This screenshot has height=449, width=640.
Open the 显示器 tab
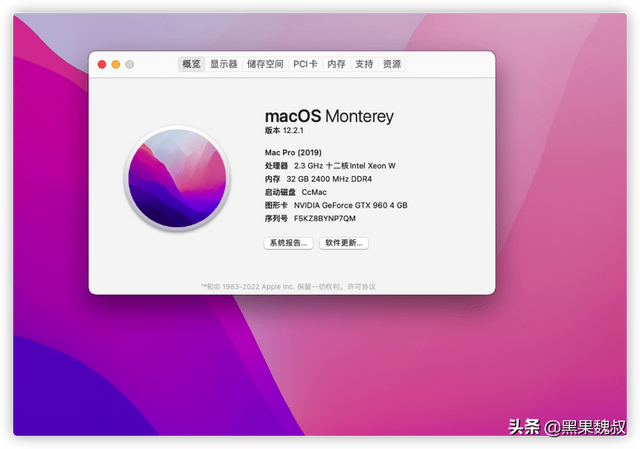coord(224,64)
